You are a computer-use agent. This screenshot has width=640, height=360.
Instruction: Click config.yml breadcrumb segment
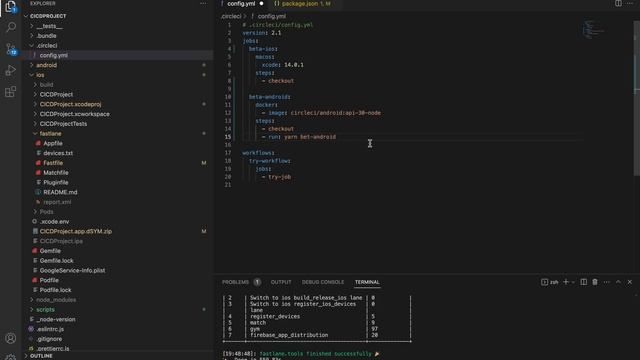(x=271, y=16)
